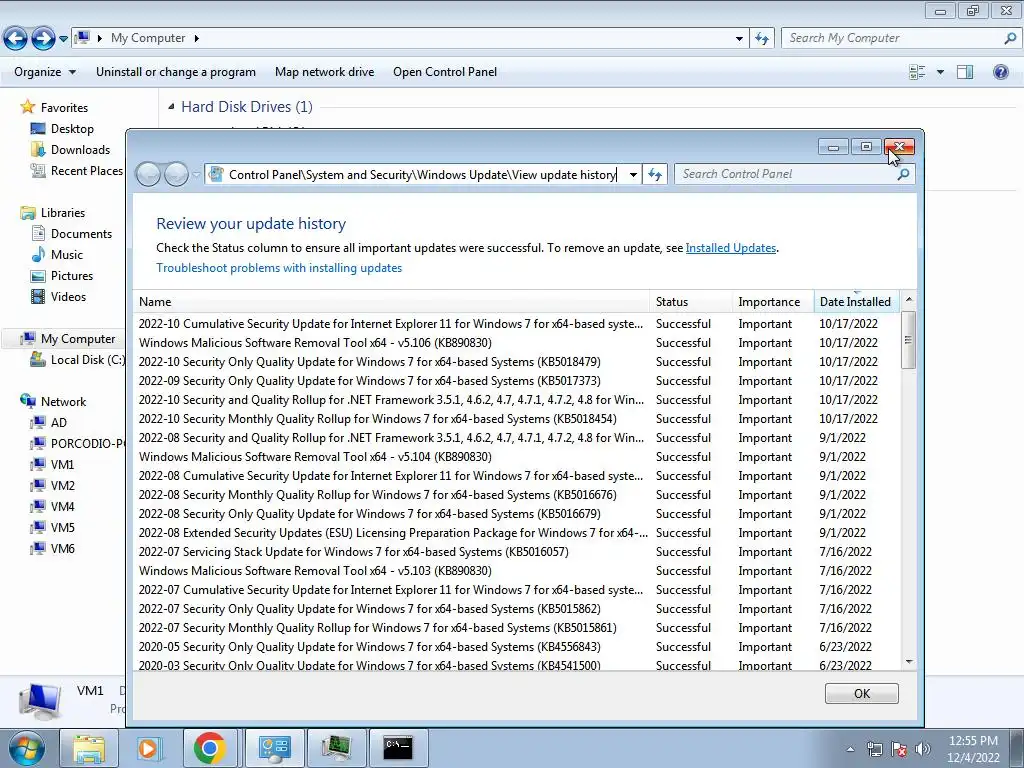The height and width of the screenshot is (768, 1024).
Task: Open VM2 under Network
Action: [63, 485]
